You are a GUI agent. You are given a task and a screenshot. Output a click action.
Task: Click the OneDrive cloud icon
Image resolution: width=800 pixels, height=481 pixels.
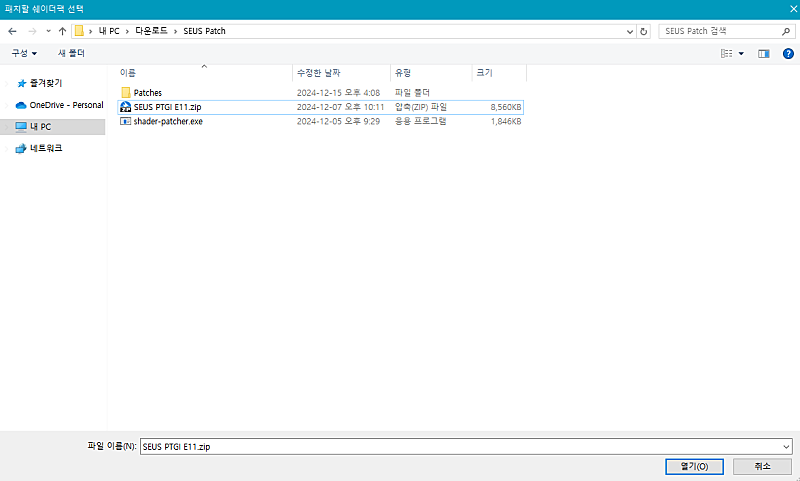click(21, 105)
